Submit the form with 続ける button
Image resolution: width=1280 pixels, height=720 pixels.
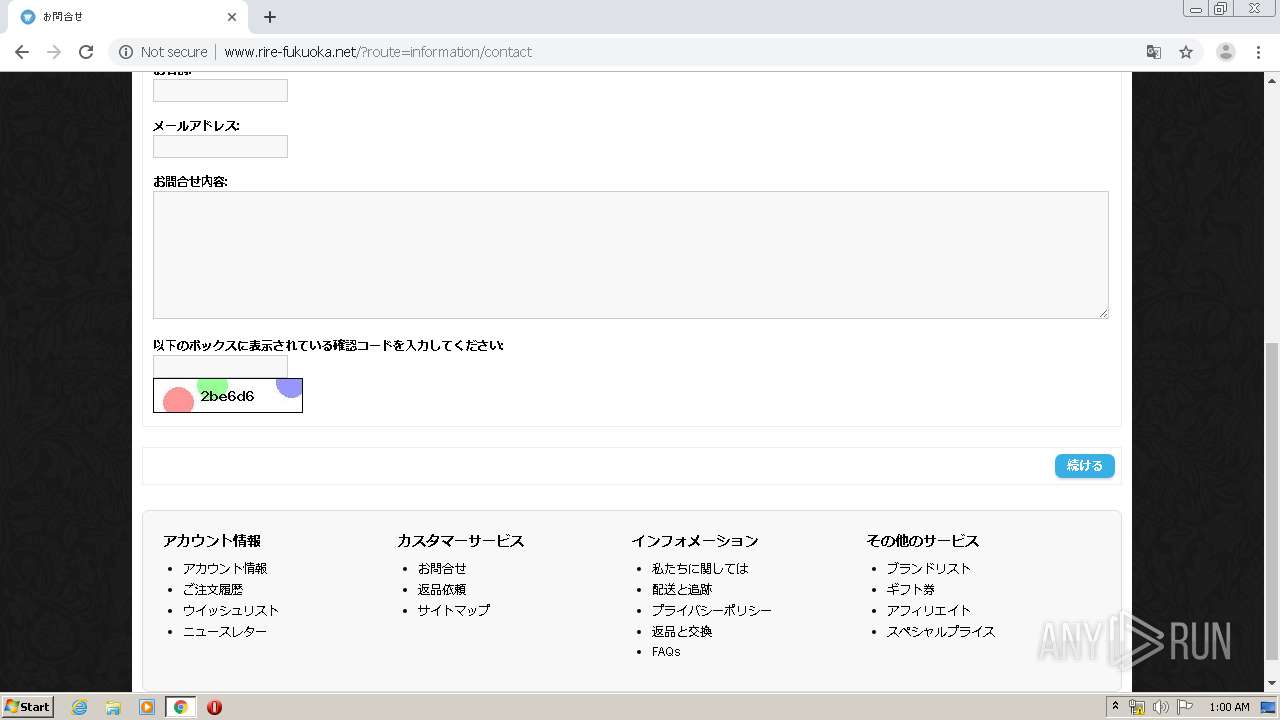pyautogui.click(x=1084, y=466)
